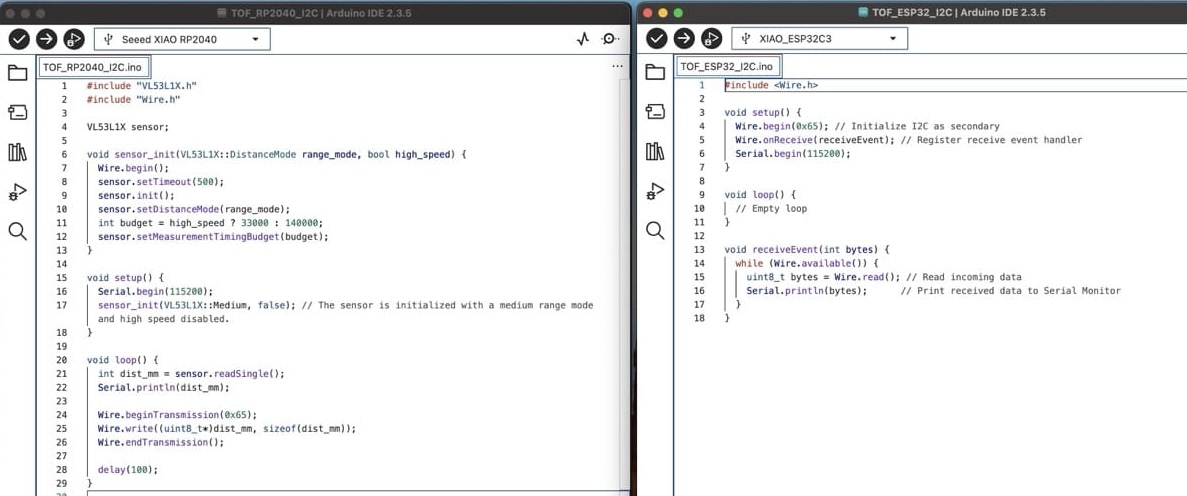Image resolution: width=1187 pixels, height=496 pixels.
Task: Click Wire.endTransmission(); line in RP2040 editor
Action: click(x=160, y=442)
